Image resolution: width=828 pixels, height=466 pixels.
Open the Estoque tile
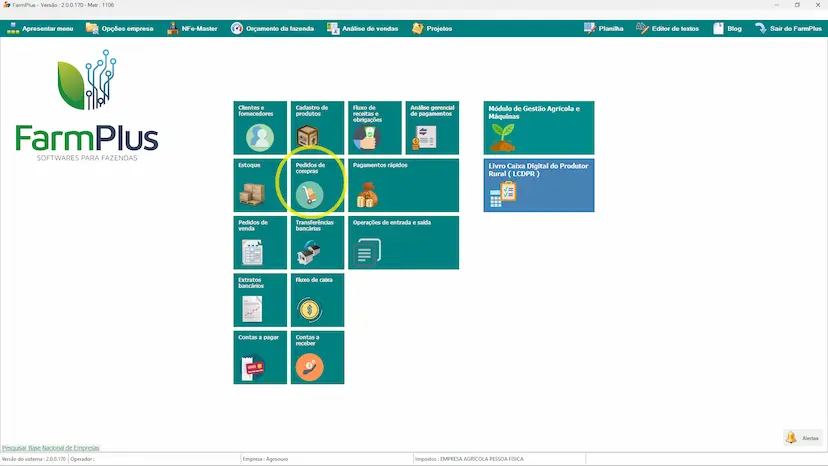click(260, 185)
